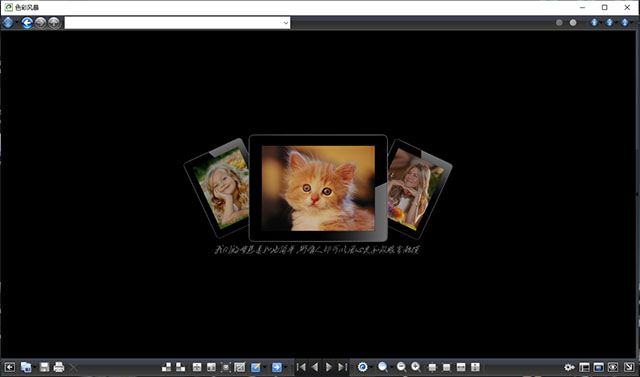Click the dark grey round indicator dot
The width and height of the screenshot is (640, 377).
coord(559,23)
